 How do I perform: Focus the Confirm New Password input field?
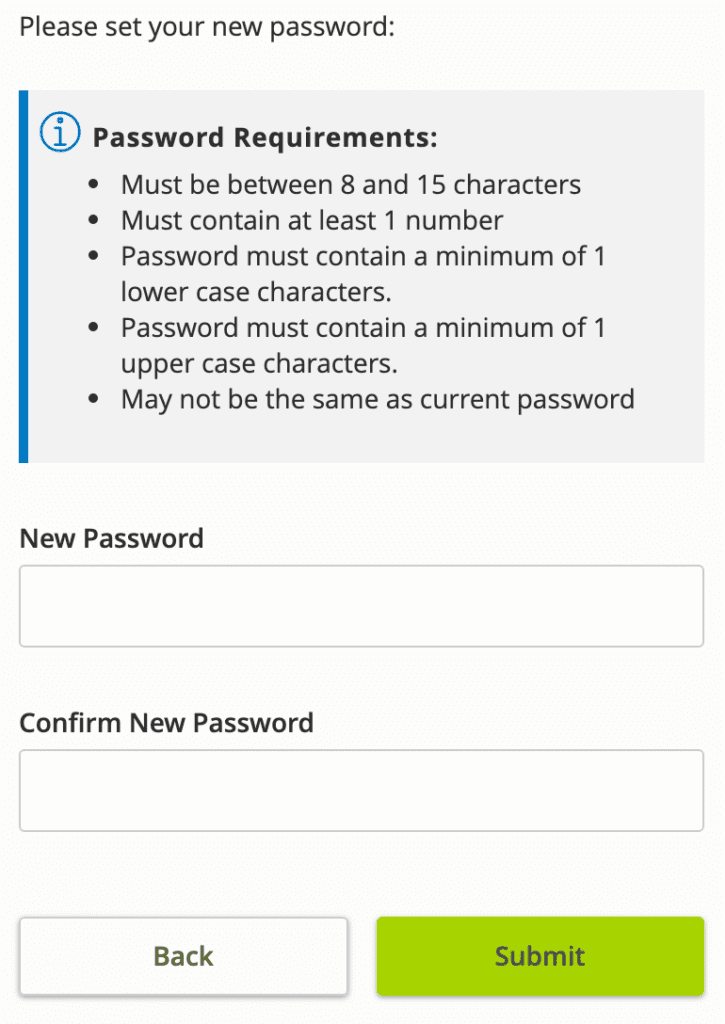click(x=361, y=790)
